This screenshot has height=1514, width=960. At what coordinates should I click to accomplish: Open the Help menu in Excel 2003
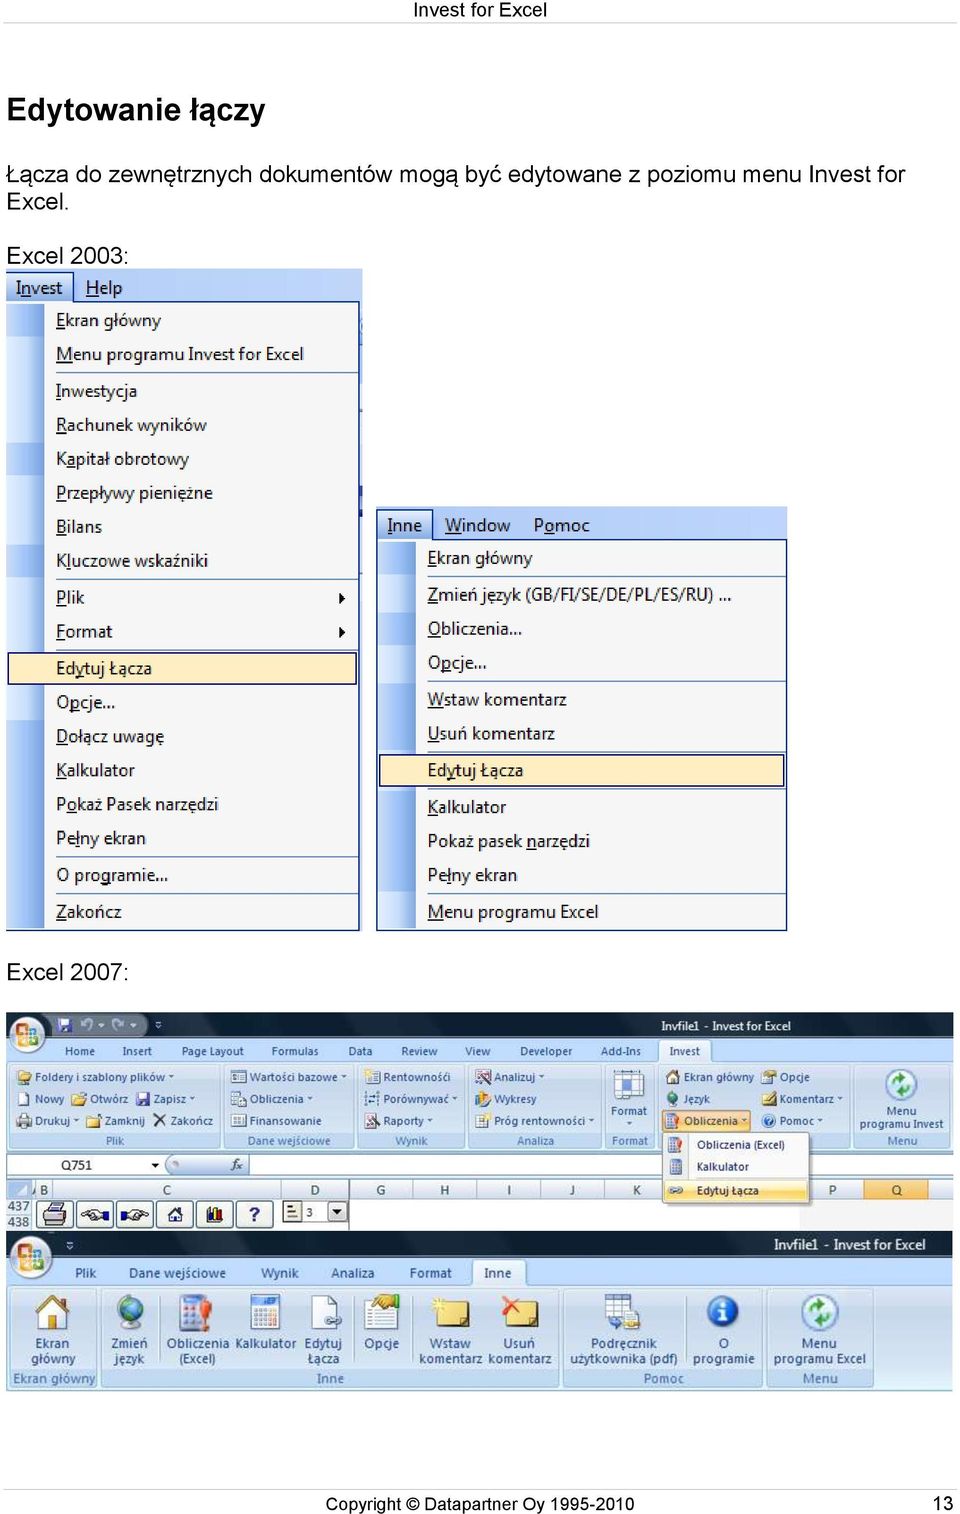(x=103, y=288)
